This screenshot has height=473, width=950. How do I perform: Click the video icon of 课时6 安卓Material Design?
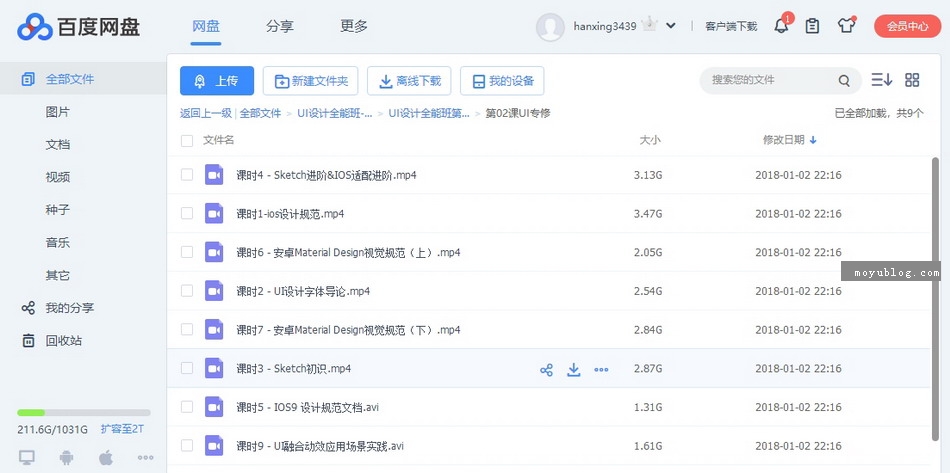[x=214, y=252]
